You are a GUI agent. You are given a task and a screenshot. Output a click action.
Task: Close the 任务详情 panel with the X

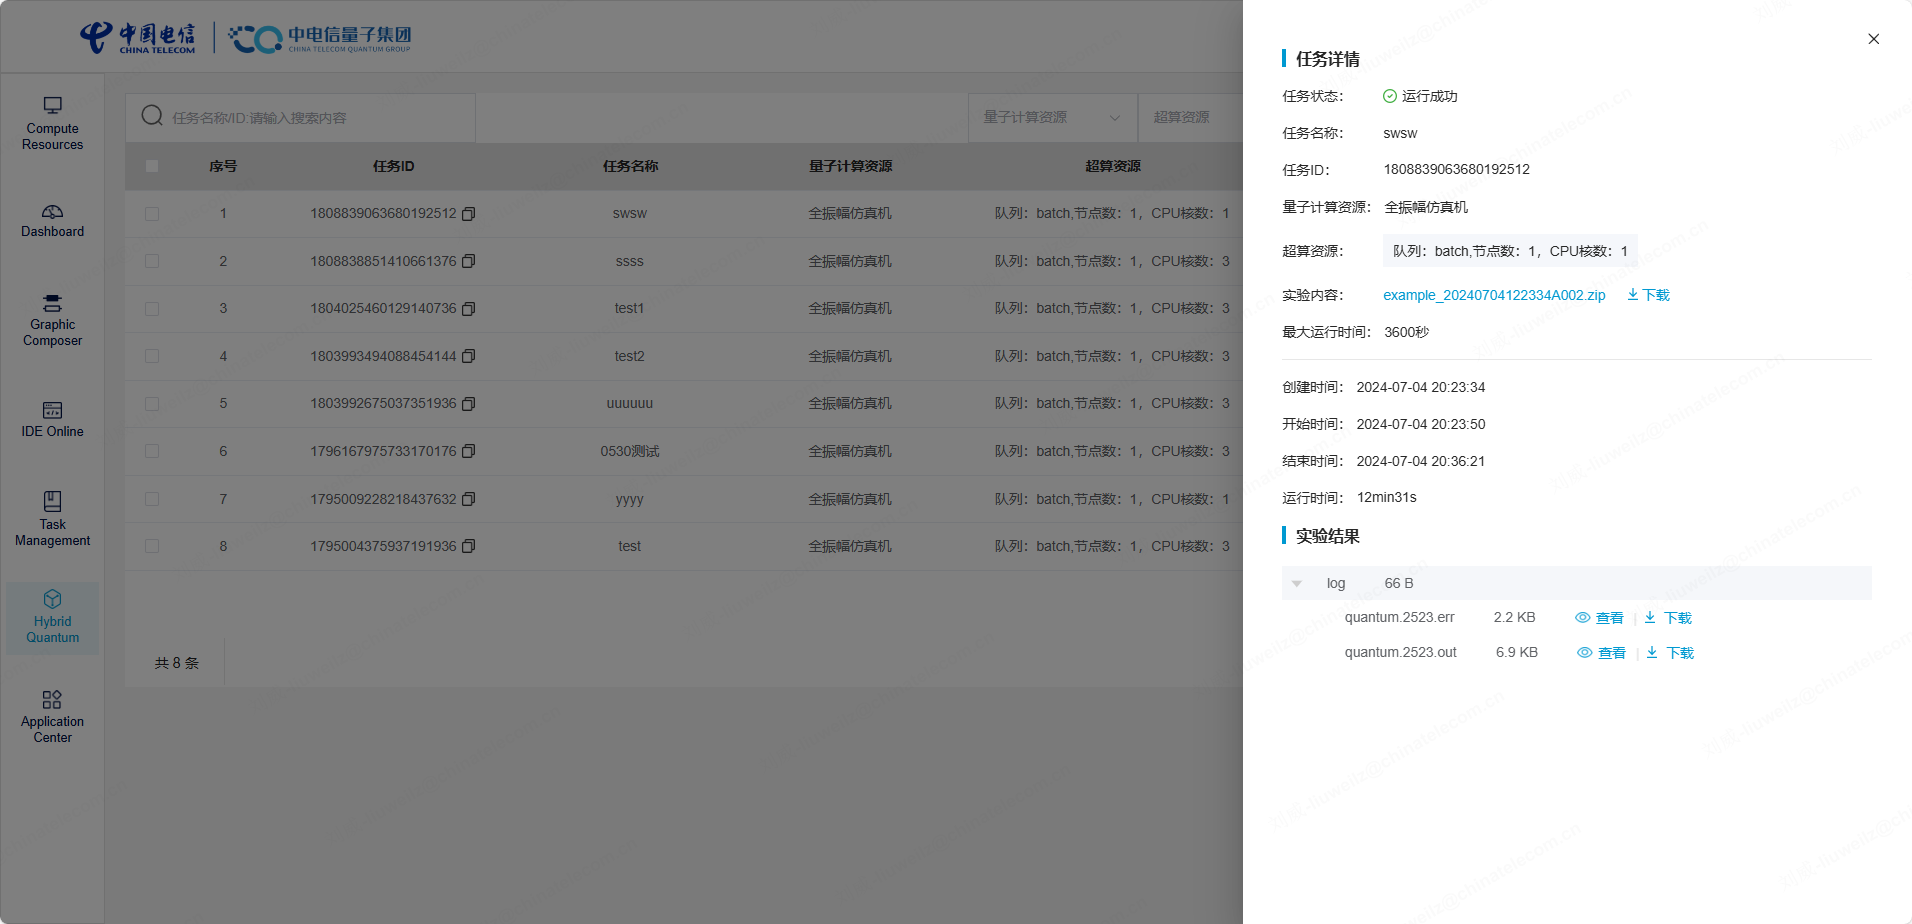click(x=1873, y=39)
